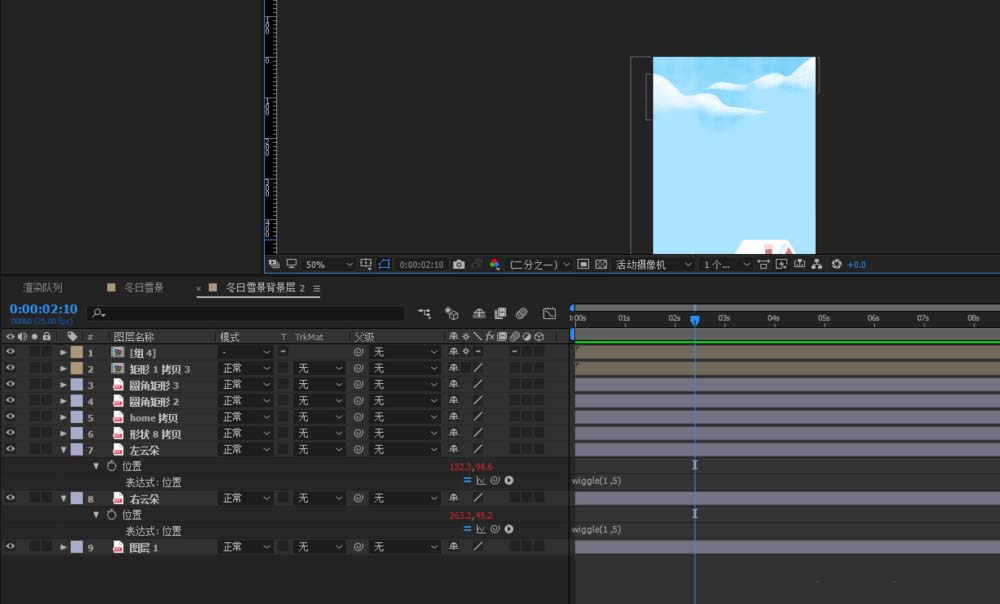Click the timeline layer search field
The height and width of the screenshot is (604, 1000).
point(246,313)
